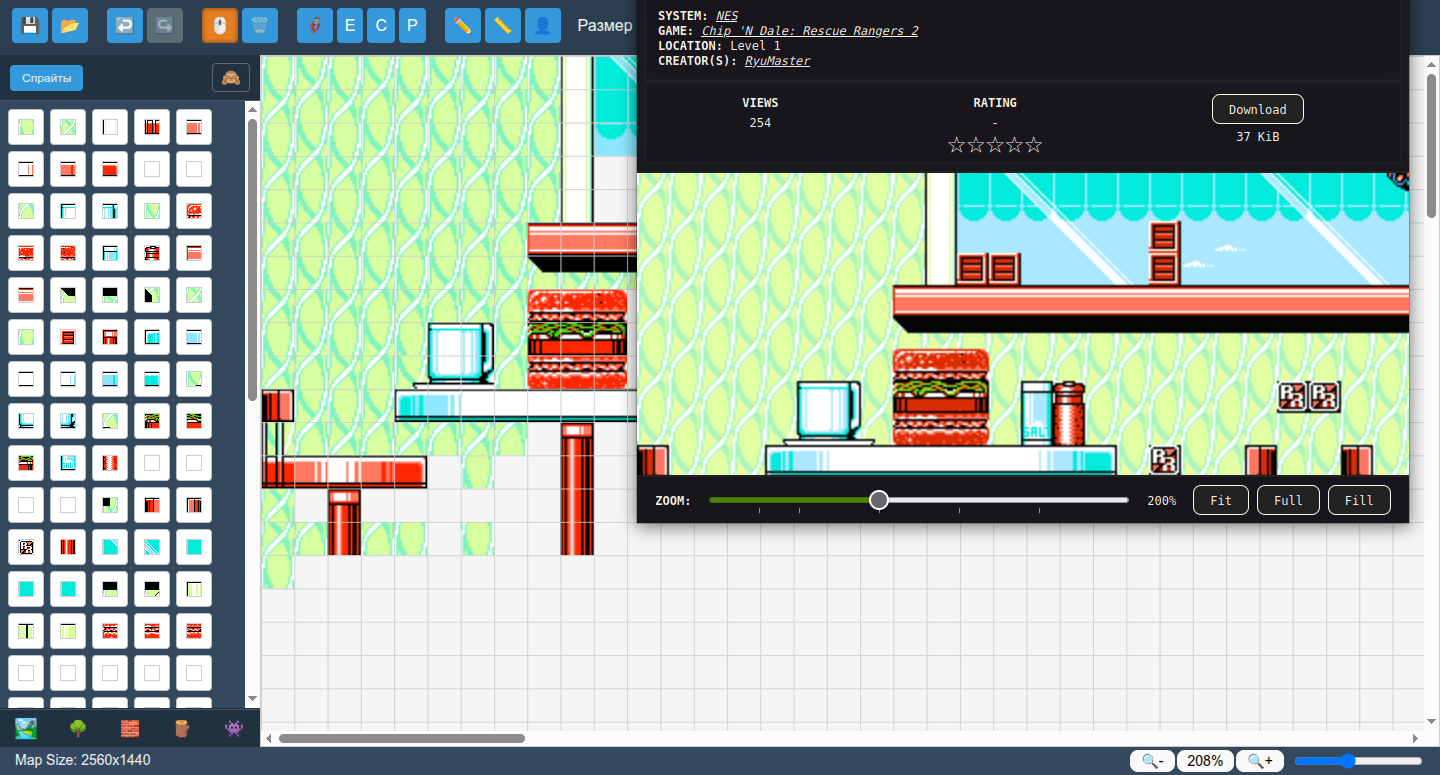Toggle the mouse selection tool
The image size is (1440, 775).
pos(220,25)
